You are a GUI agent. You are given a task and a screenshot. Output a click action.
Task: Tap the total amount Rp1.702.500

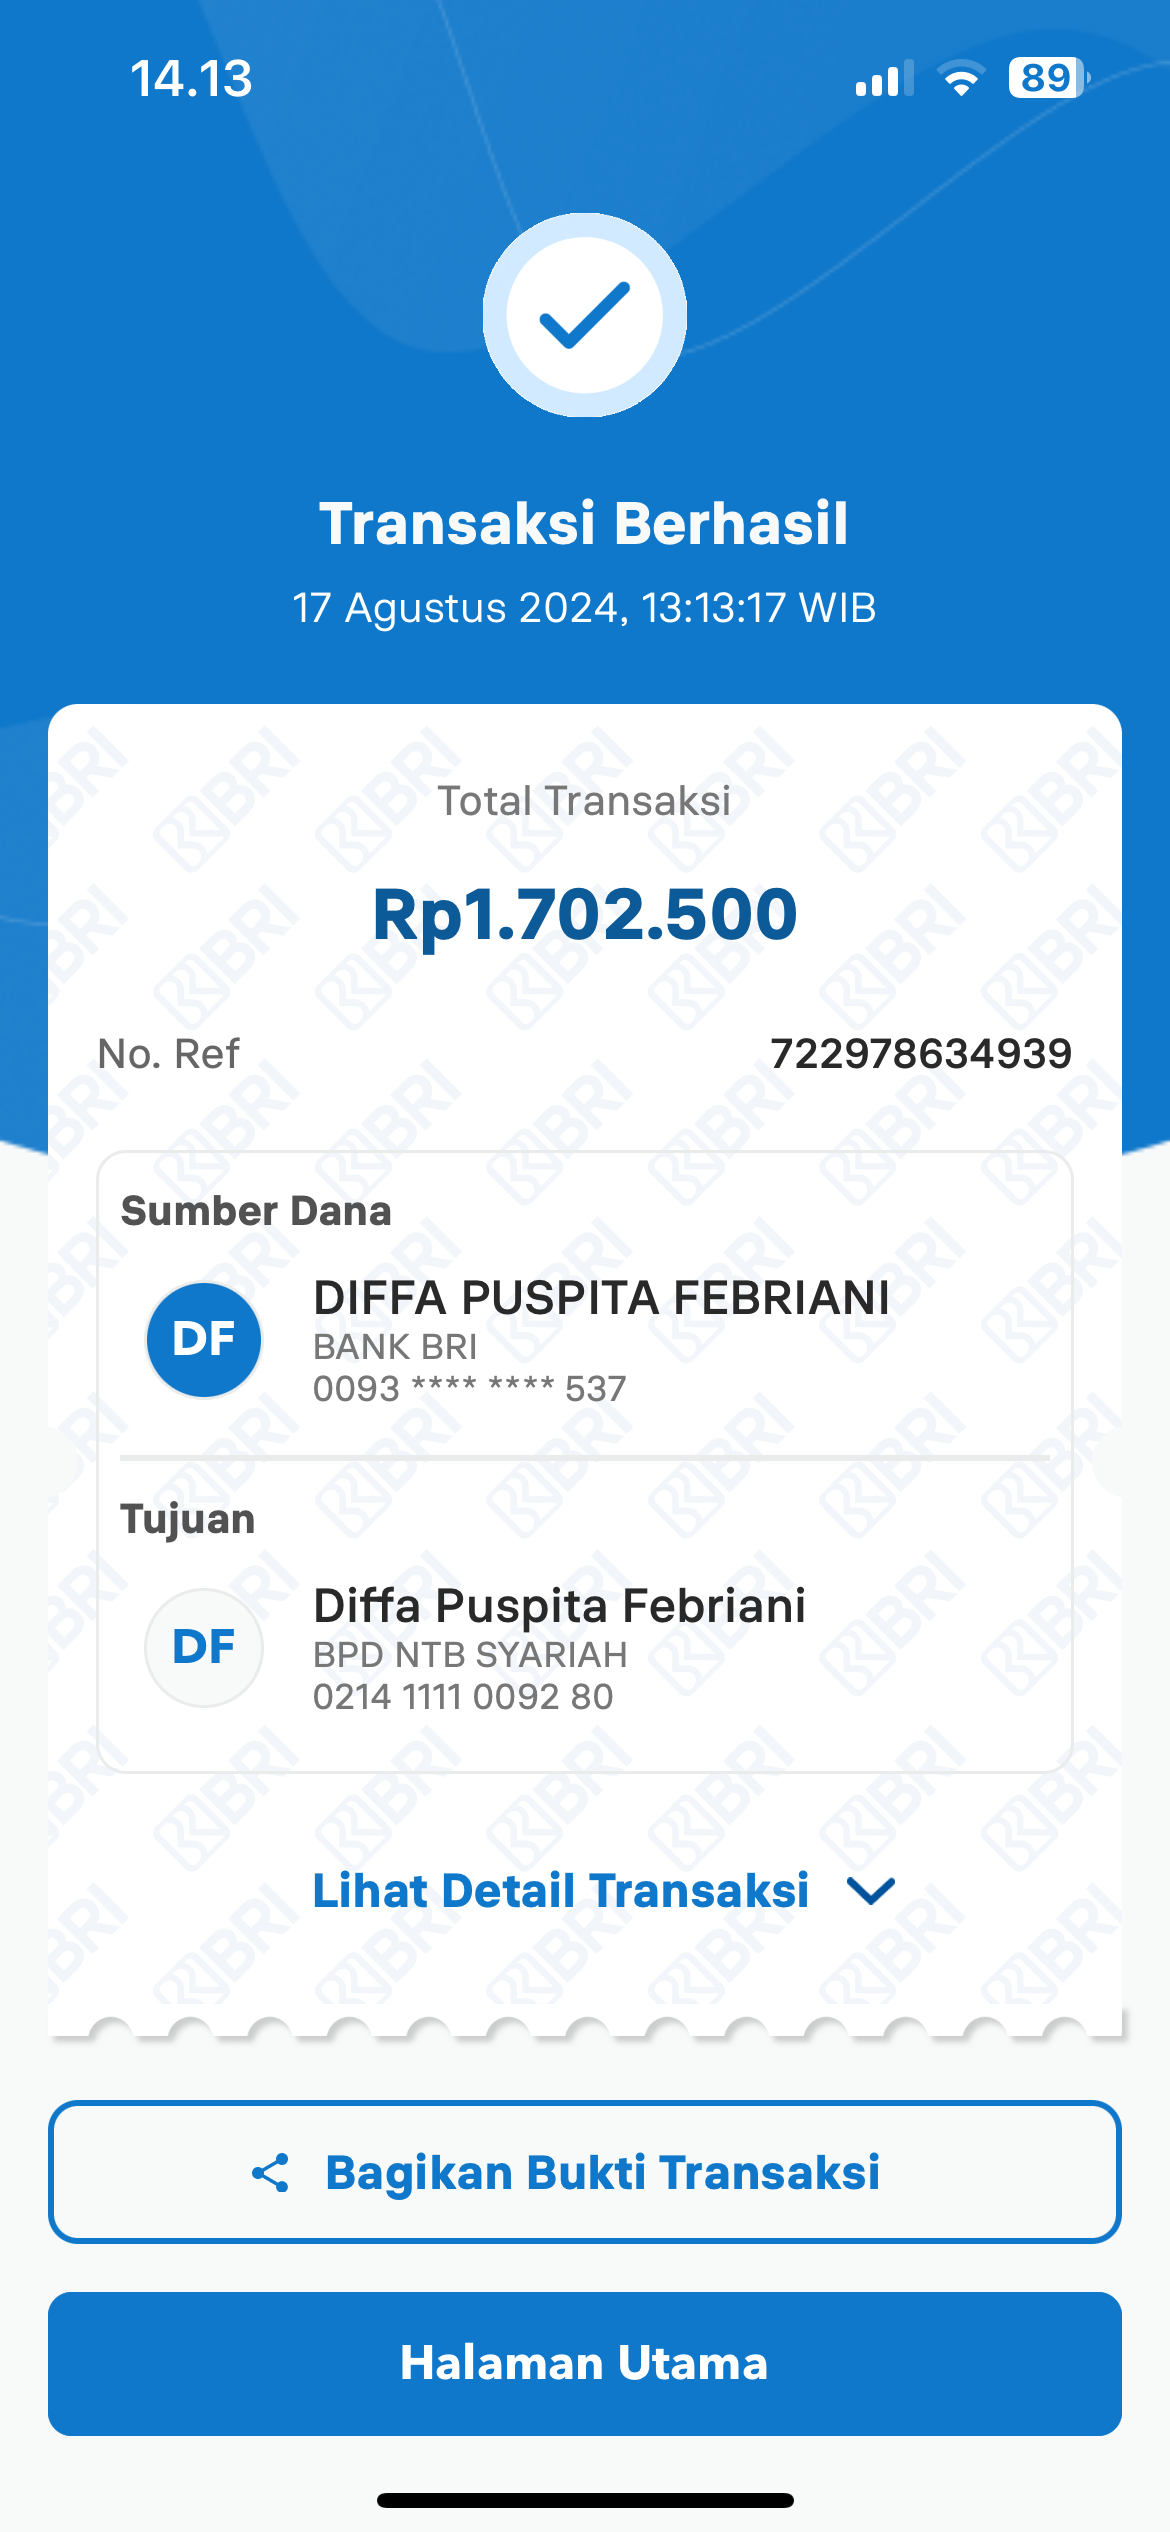[584, 915]
